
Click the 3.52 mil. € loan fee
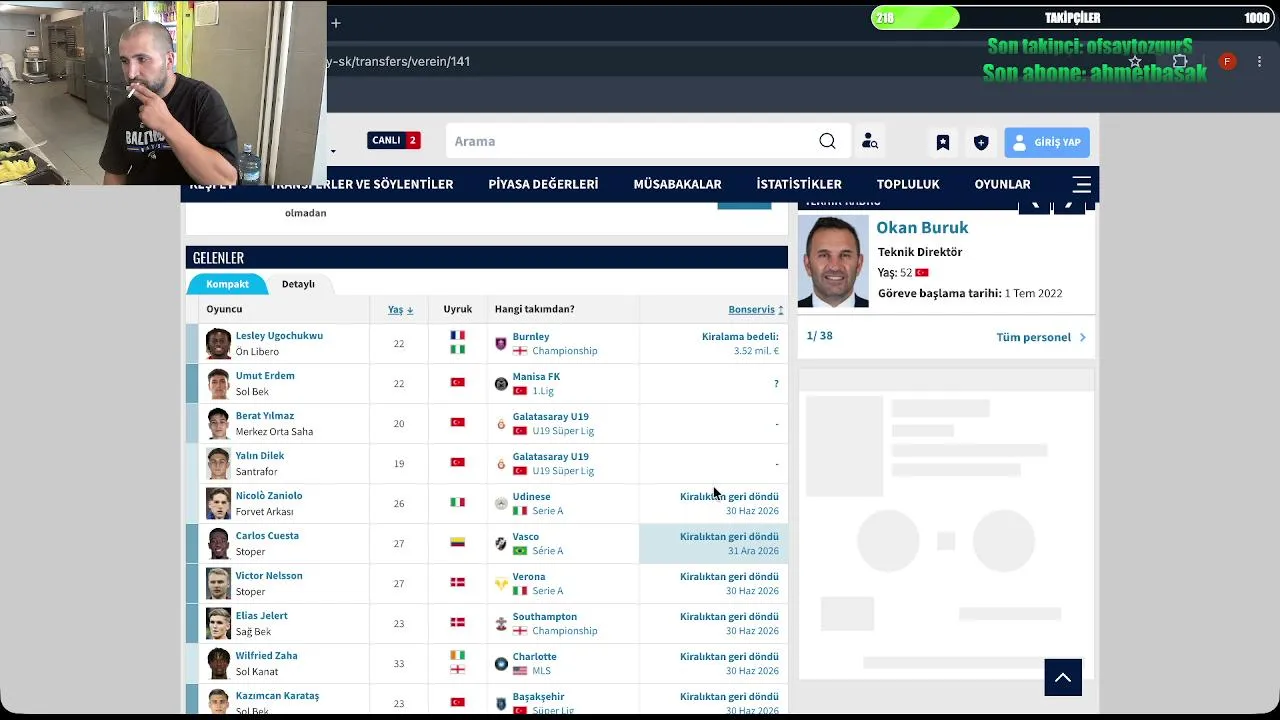756,351
